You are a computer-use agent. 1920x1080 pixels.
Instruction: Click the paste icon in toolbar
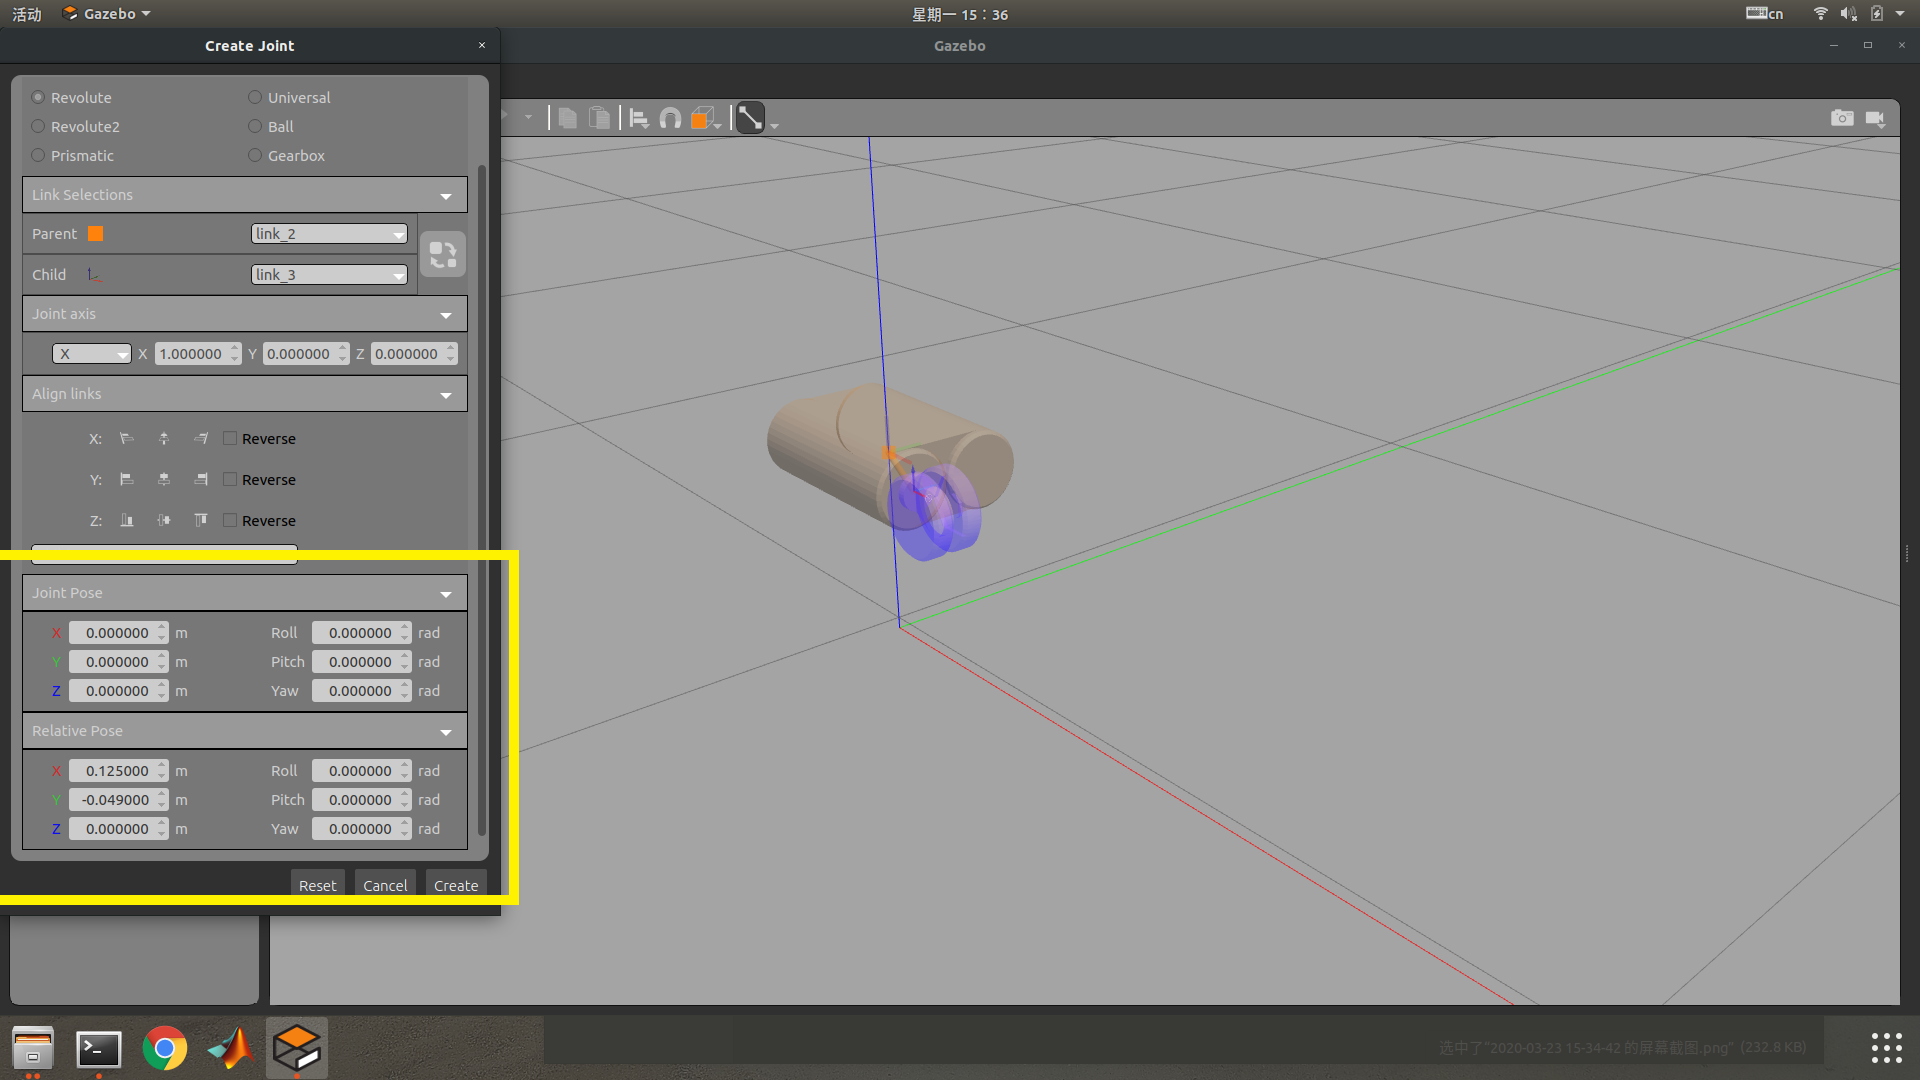coord(599,119)
